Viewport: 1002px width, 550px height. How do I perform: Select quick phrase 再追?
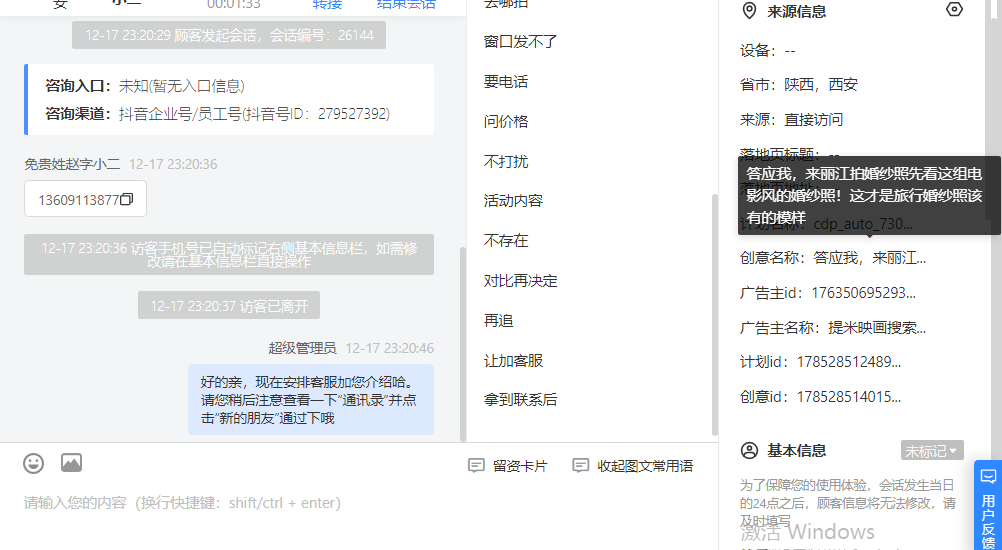[498, 320]
